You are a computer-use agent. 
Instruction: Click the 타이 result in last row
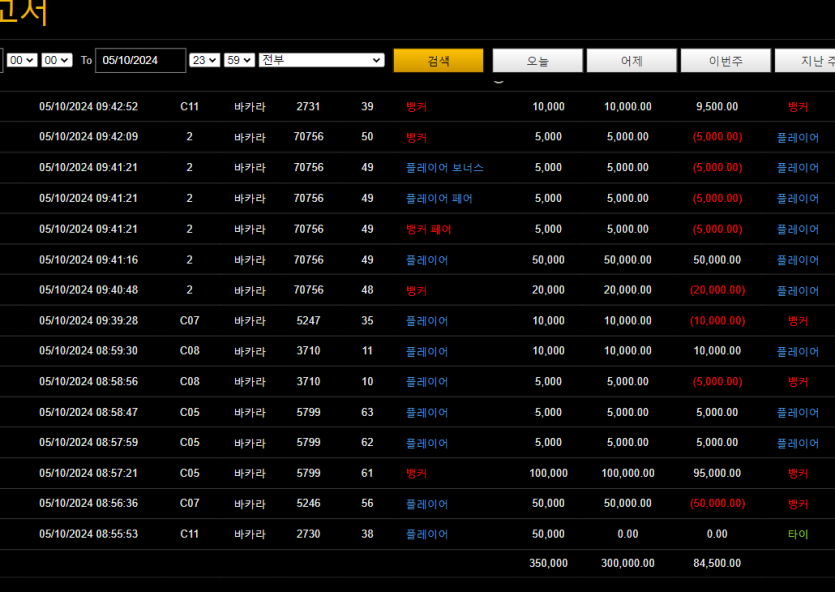[797, 534]
